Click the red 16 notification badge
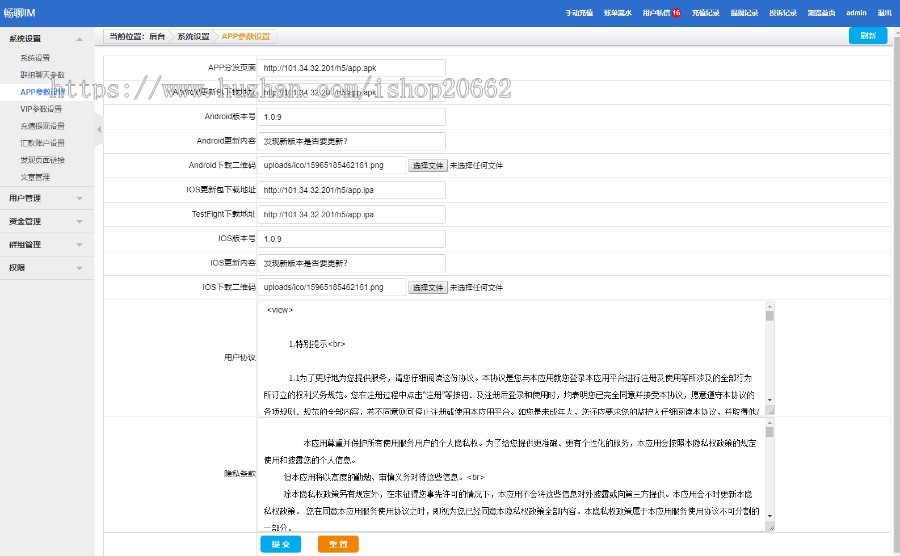 (676, 13)
